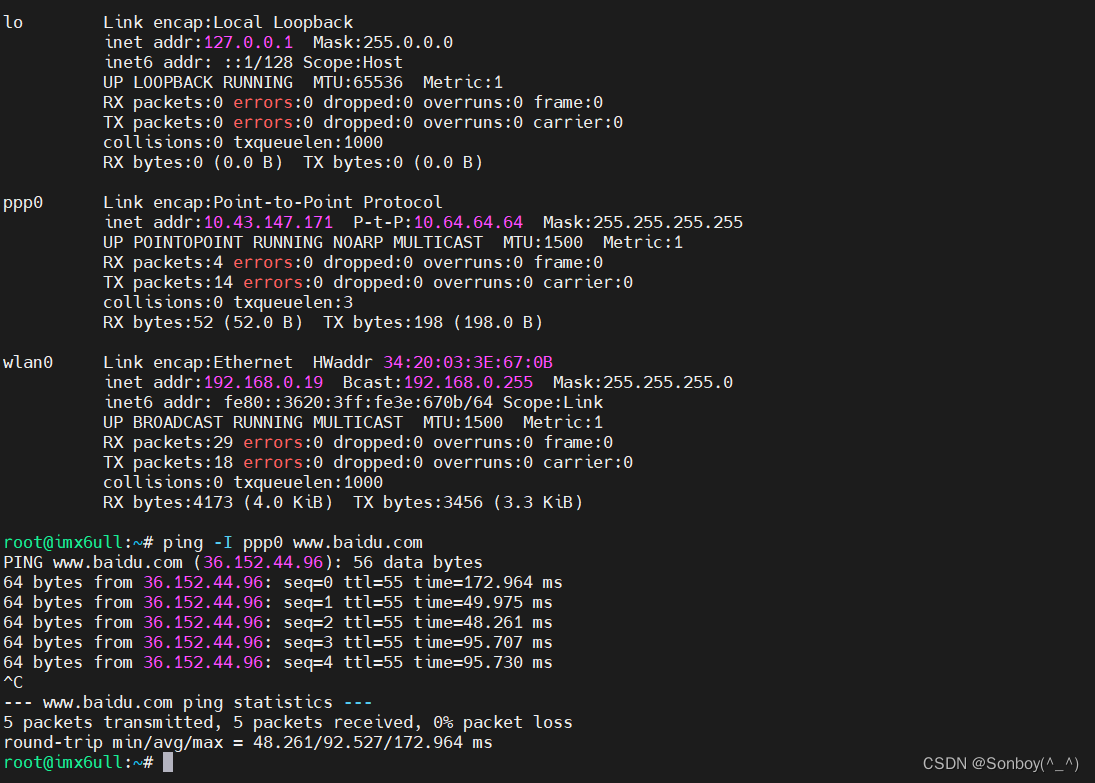The width and height of the screenshot is (1095, 783).
Task: Click the wlan0 Mask:255.255.255.0 value
Action: [642, 383]
